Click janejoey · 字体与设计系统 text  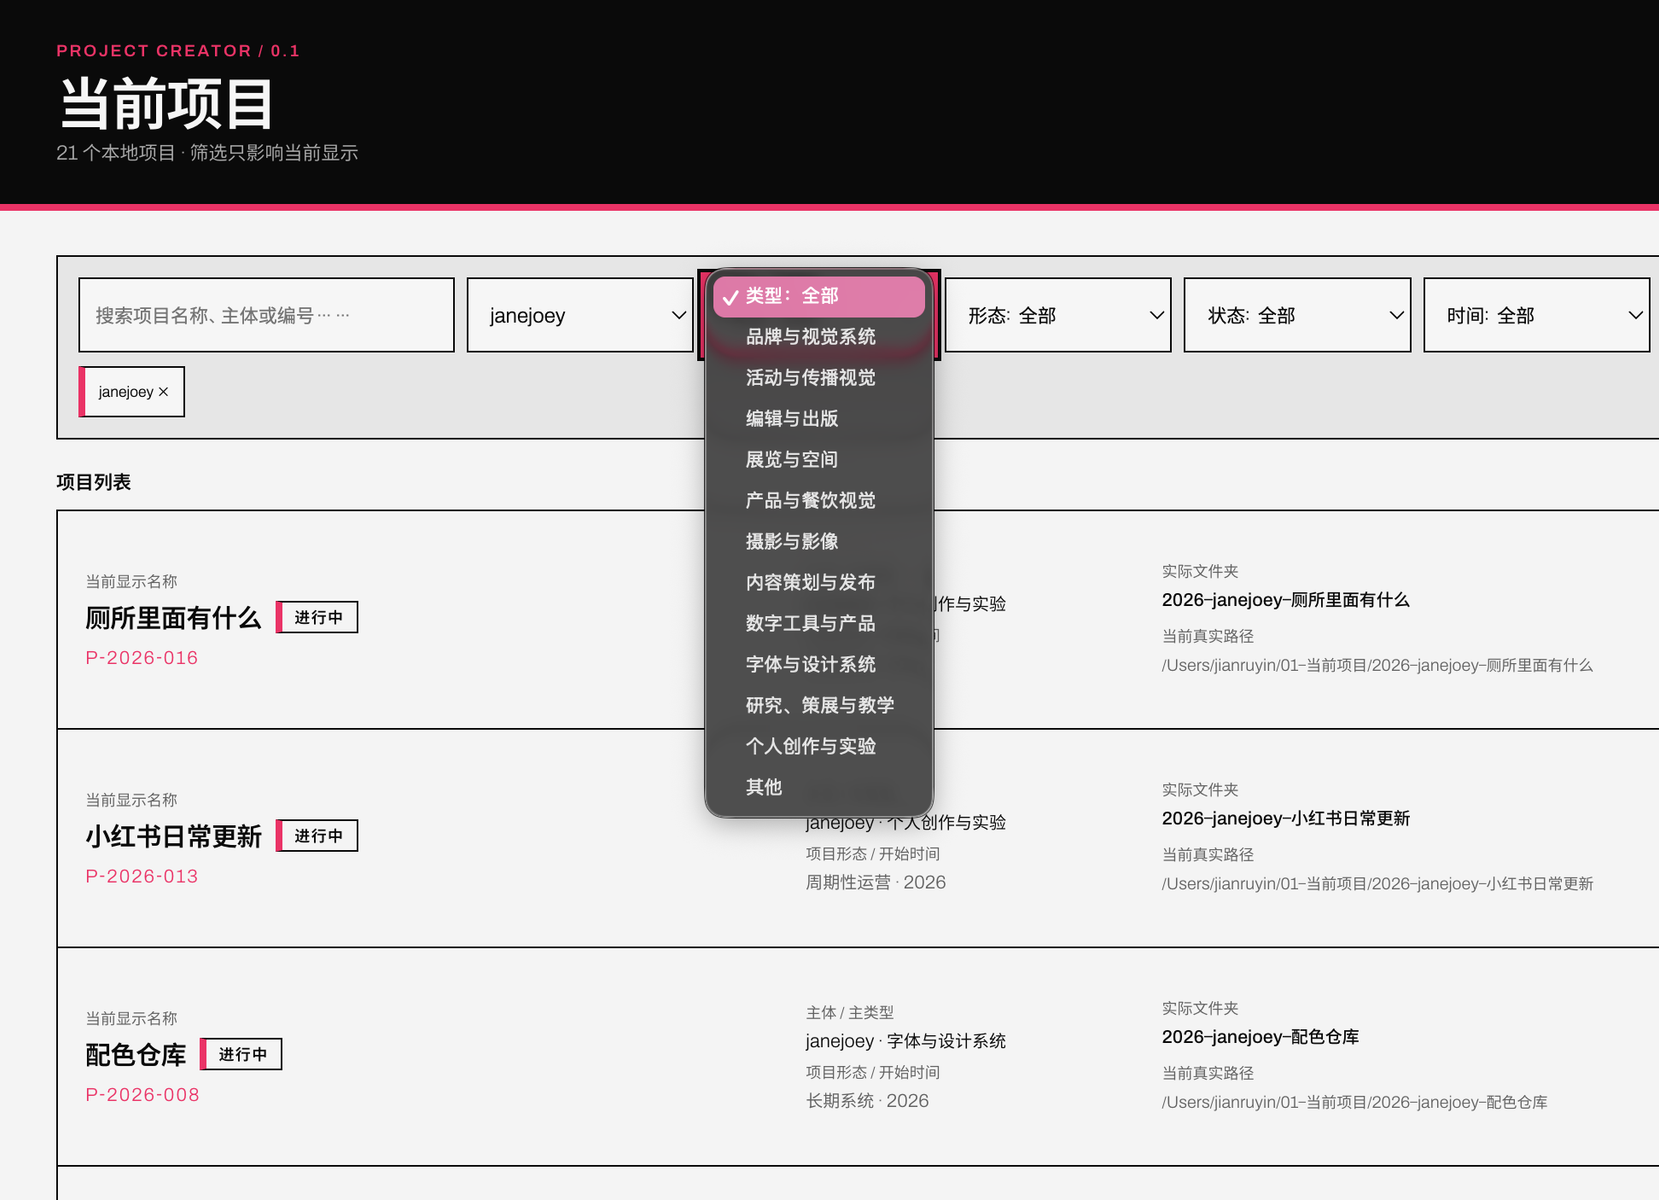[x=906, y=1041]
